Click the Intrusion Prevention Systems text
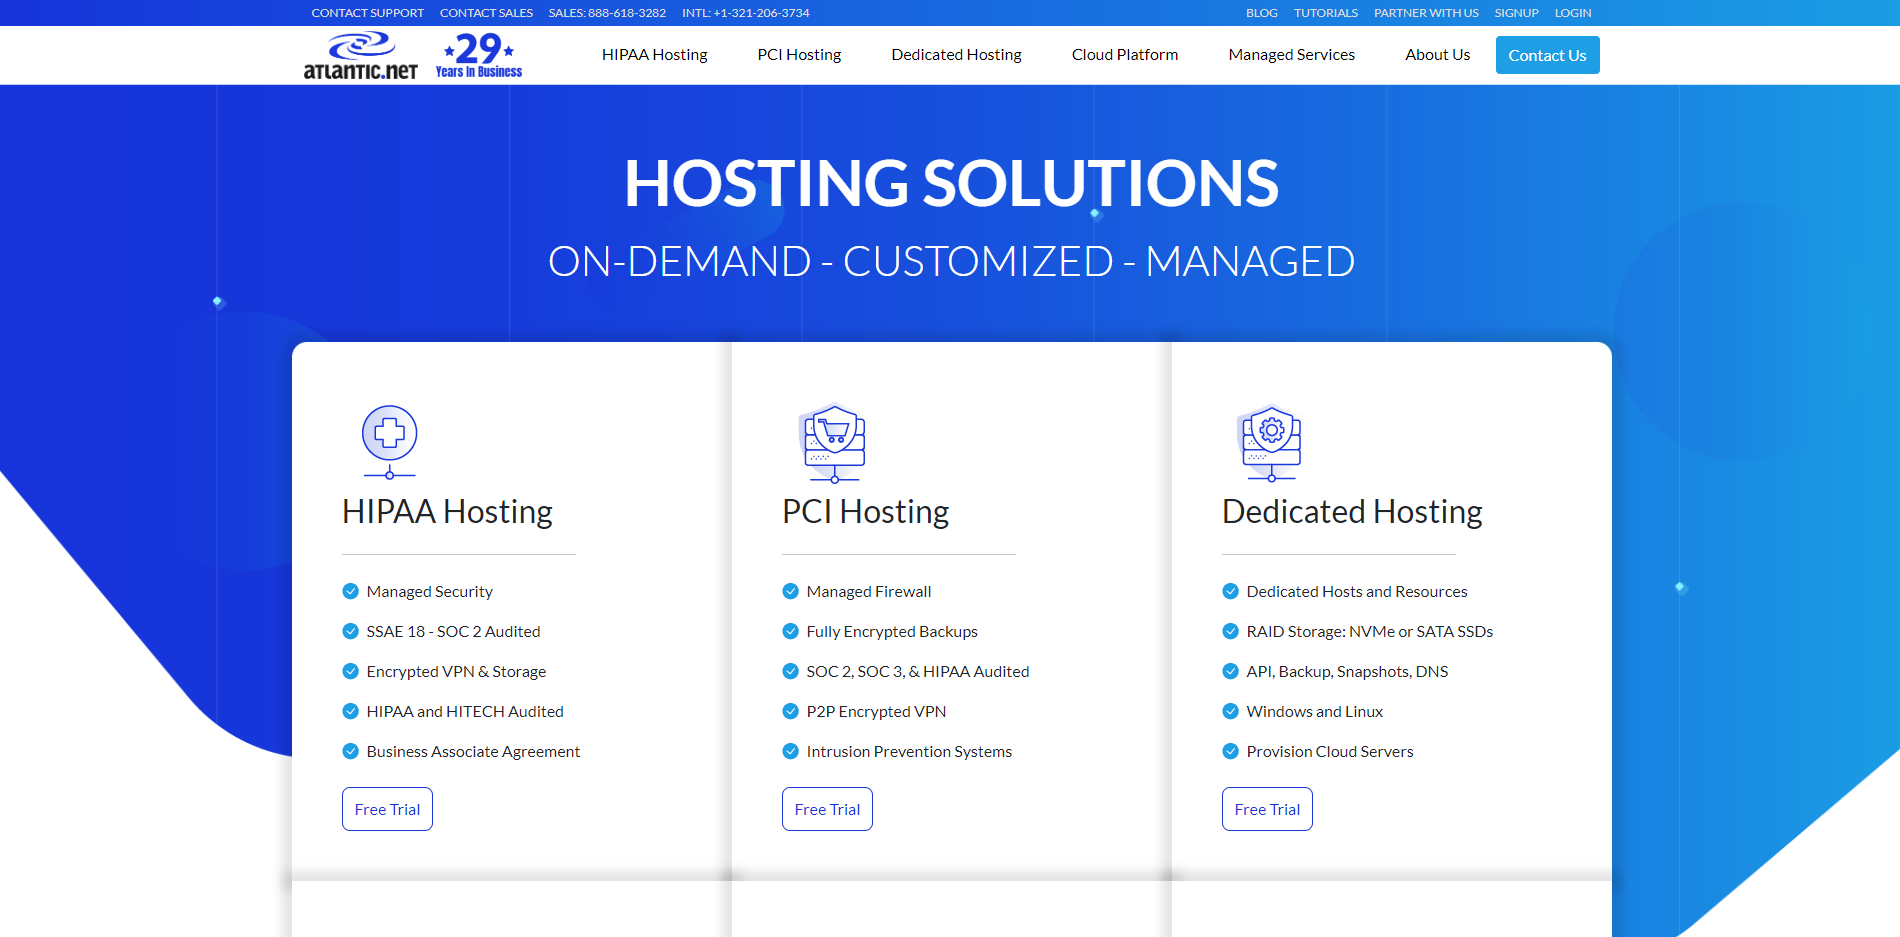 click(909, 752)
